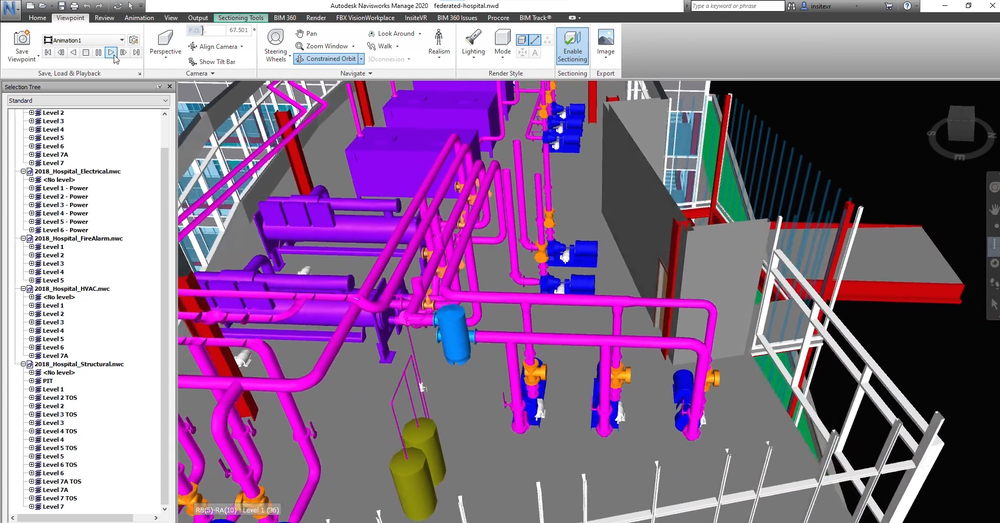Collapse the 2018_Hospital_HVAC.nwc tree node
1000x523 pixels.
24,288
